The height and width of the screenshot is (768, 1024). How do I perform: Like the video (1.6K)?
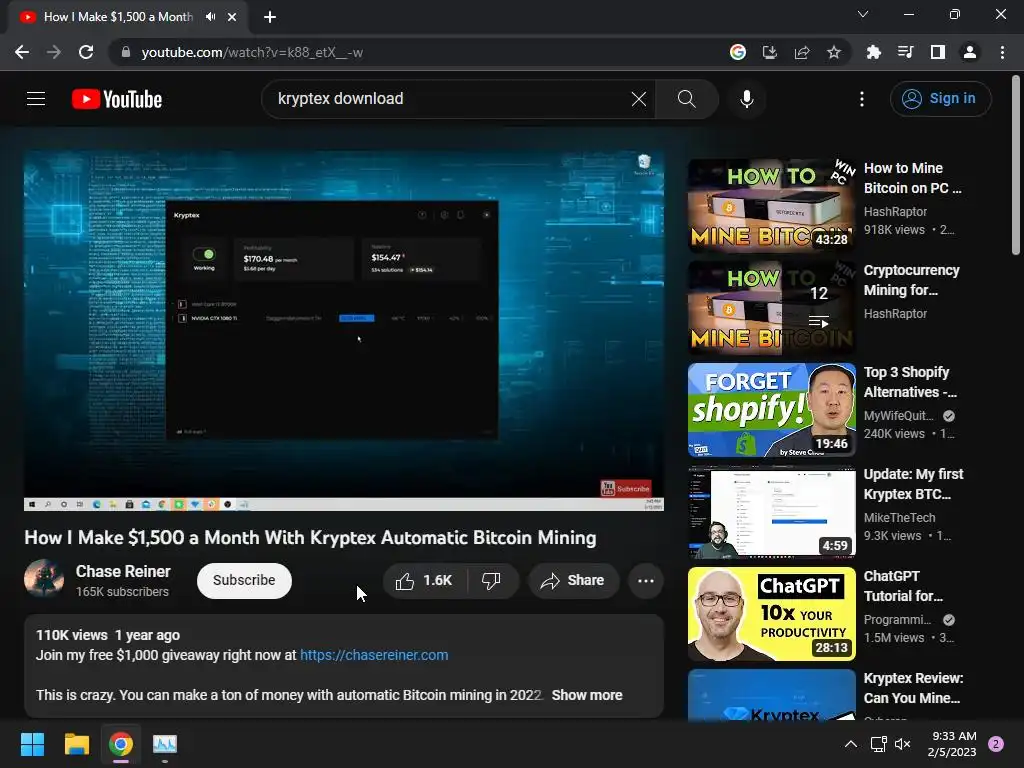tap(424, 581)
